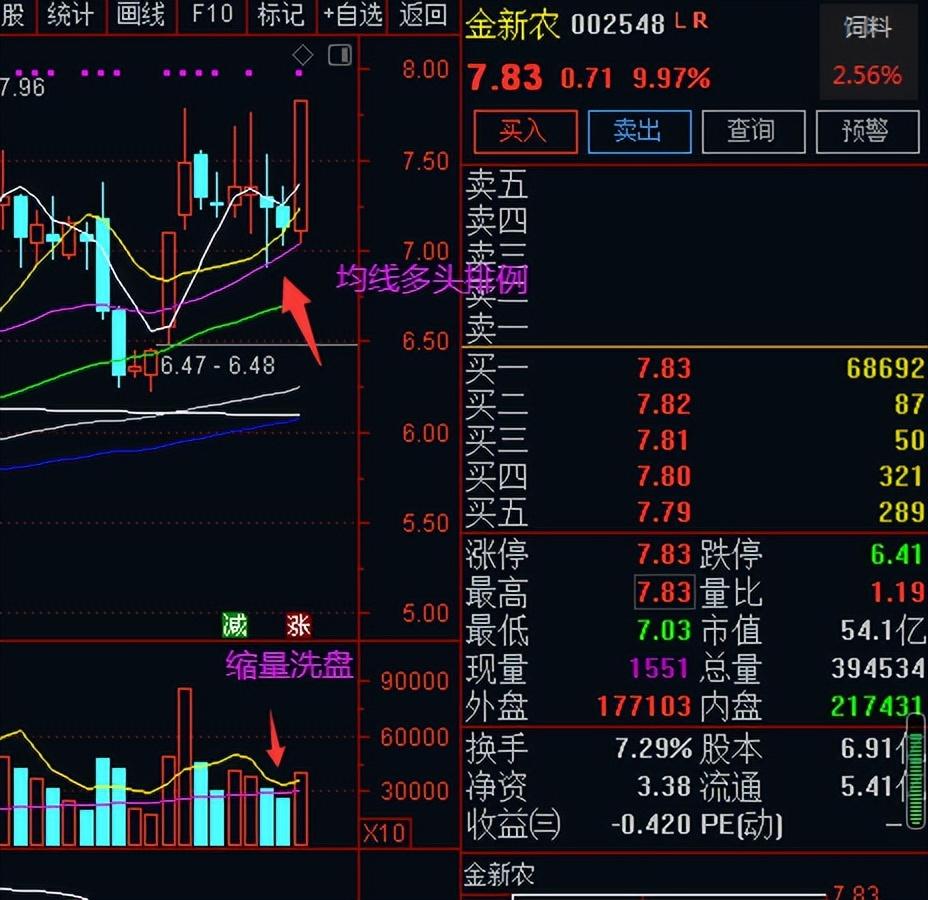Screen dimensions: 928x900
Task: Click the diamond marker icon above chart
Action: (x=302, y=54)
